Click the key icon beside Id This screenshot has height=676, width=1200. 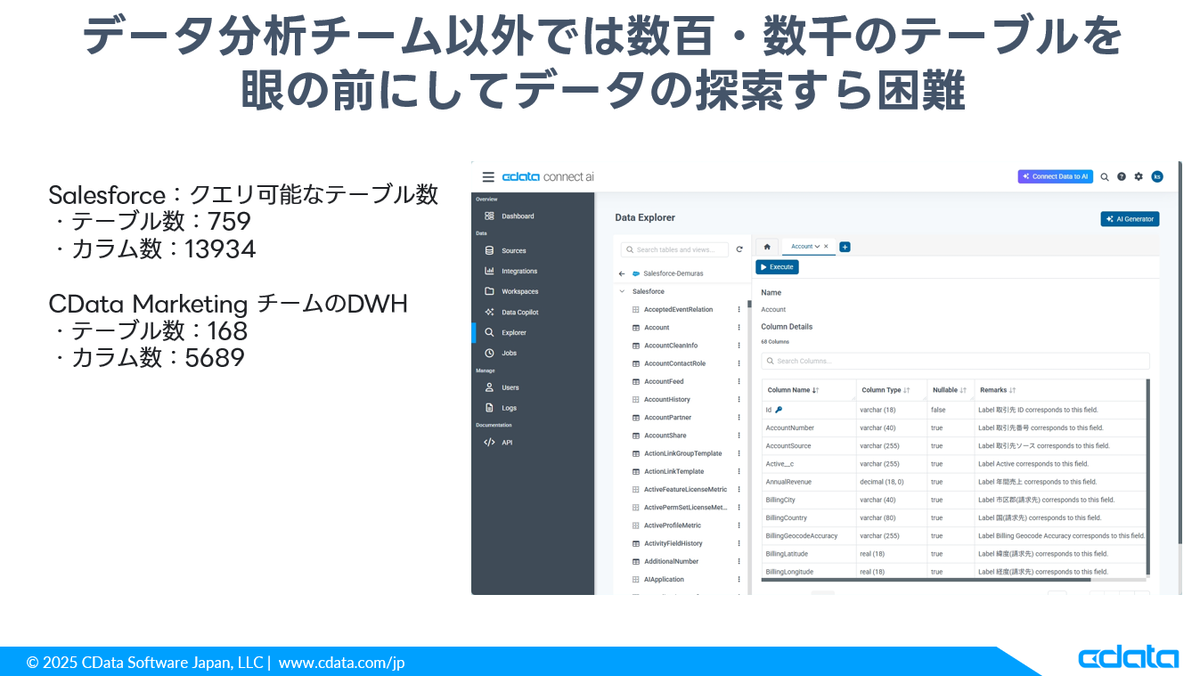point(779,409)
